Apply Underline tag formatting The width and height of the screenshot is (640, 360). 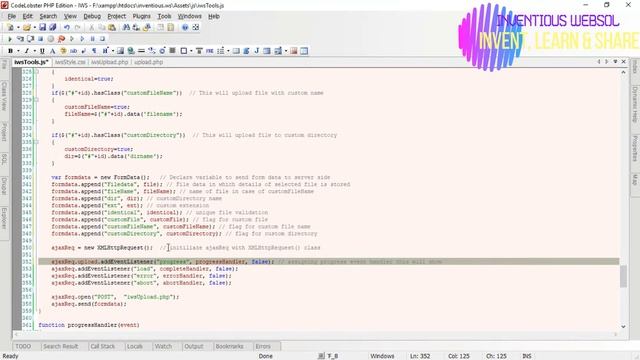pos(42,51)
